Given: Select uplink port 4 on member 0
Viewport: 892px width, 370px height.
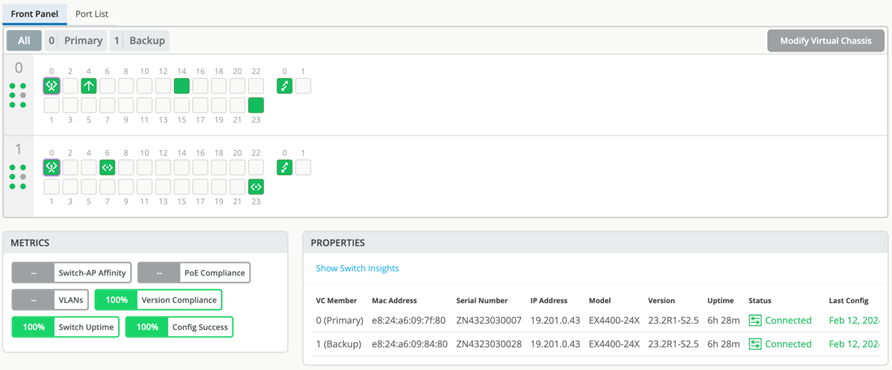Looking at the screenshot, I should [x=89, y=86].
